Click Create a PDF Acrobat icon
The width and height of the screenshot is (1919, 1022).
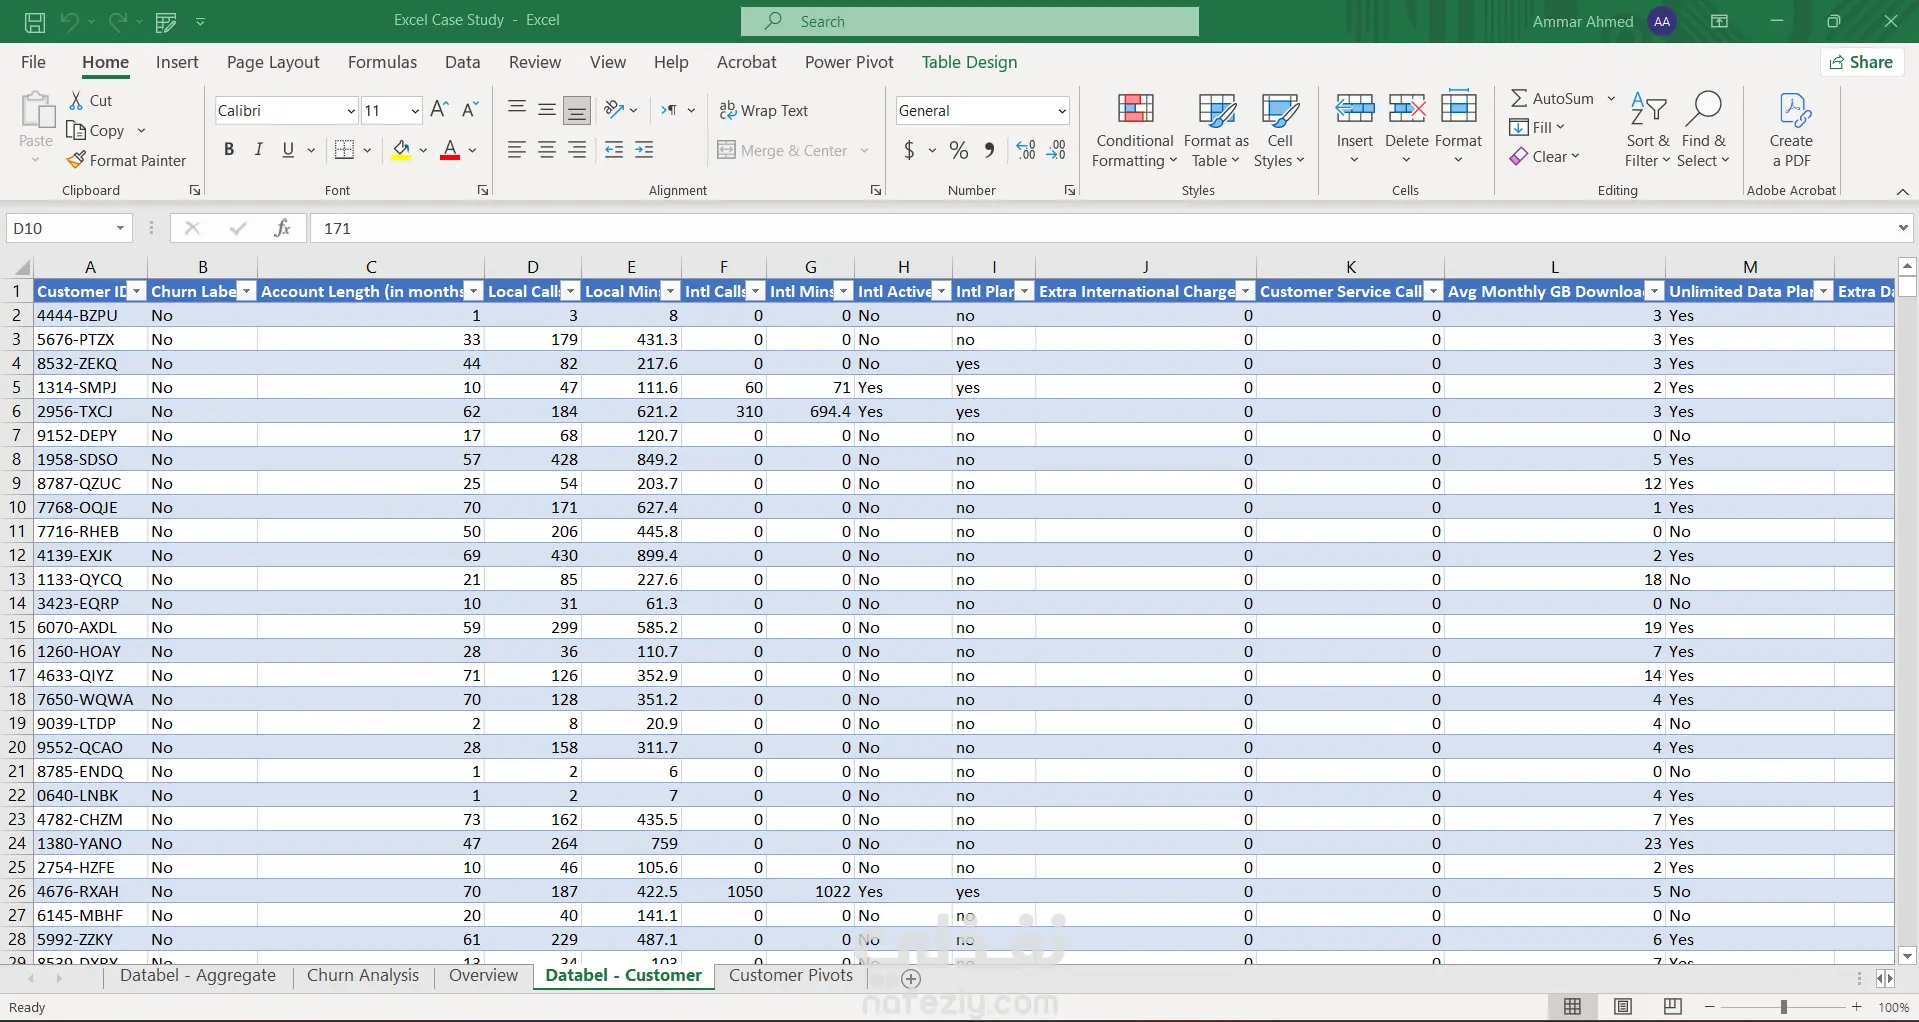1791,130
